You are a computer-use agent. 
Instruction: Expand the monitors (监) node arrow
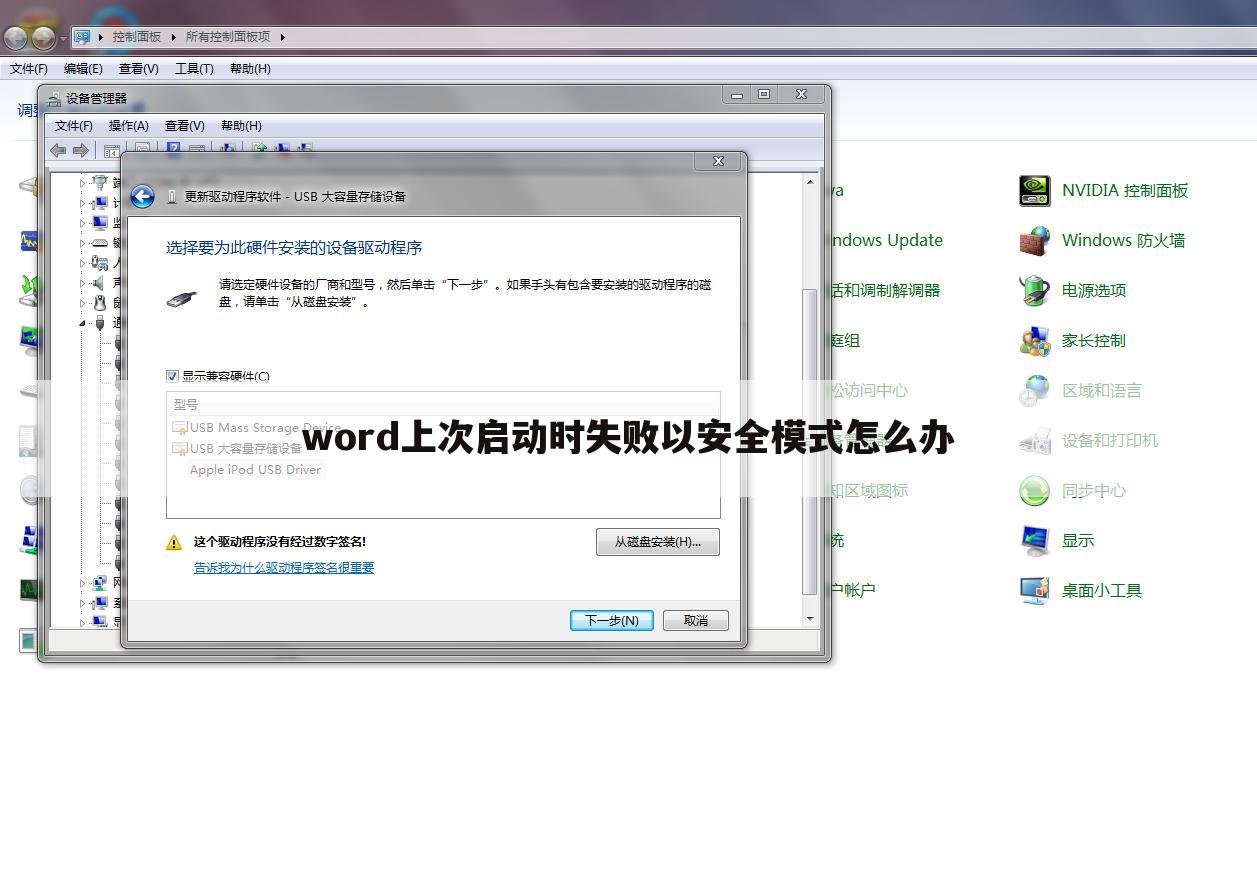click(83, 223)
